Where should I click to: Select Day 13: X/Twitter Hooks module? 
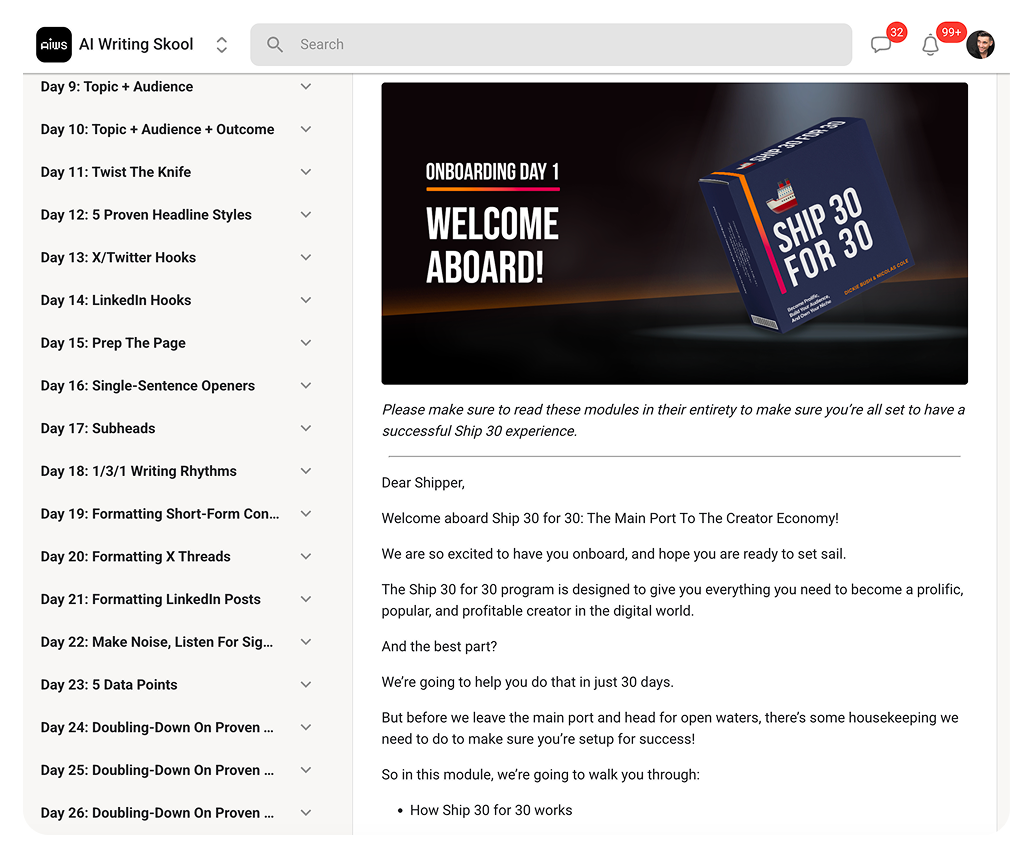[119, 258]
